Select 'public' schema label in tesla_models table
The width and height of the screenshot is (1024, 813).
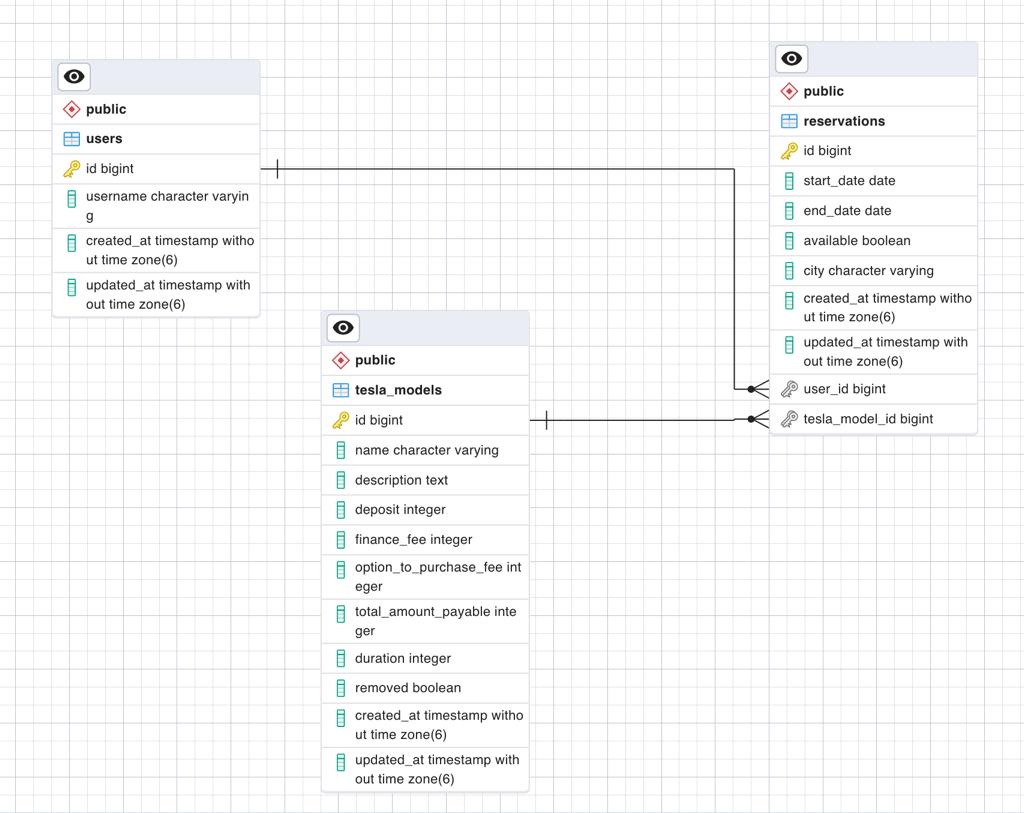click(x=375, y=360)
